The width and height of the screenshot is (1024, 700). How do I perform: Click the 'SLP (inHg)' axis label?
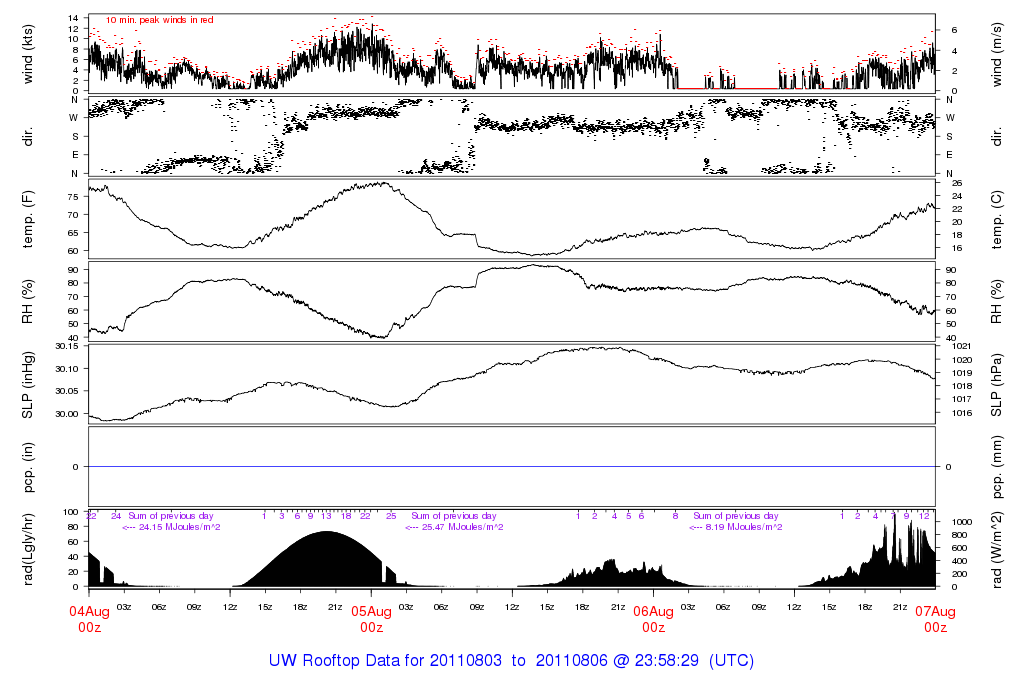(27, 385)
